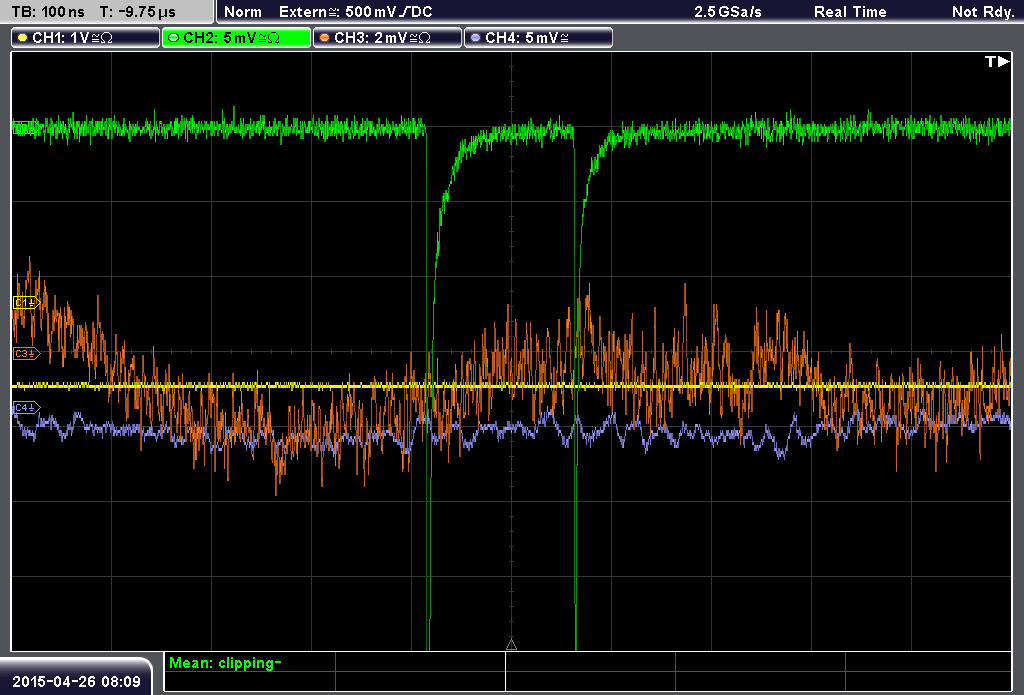The width and height of the screenshot is (1024, 695).
Task: Click the purple CH4 color dot
Action: tap(475, 38)
